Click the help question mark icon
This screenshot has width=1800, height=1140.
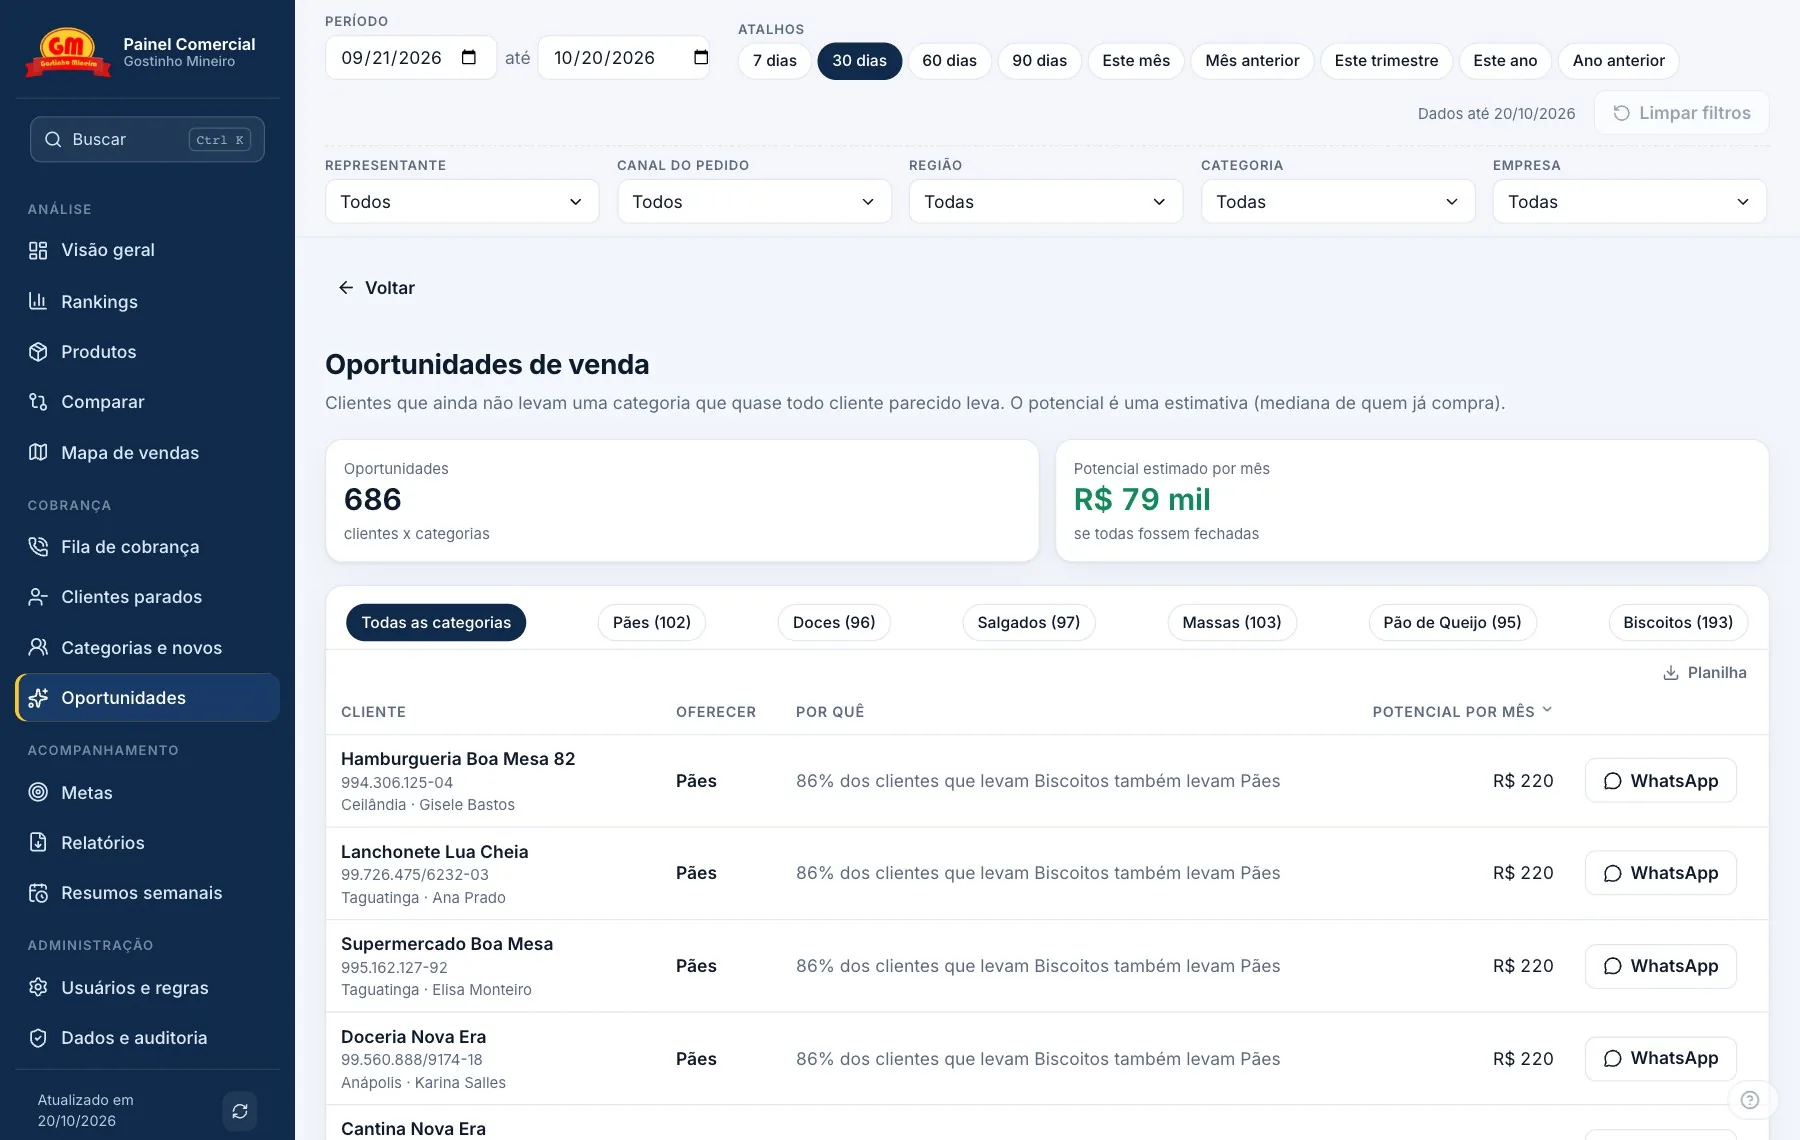(x=1750, y=1100)
